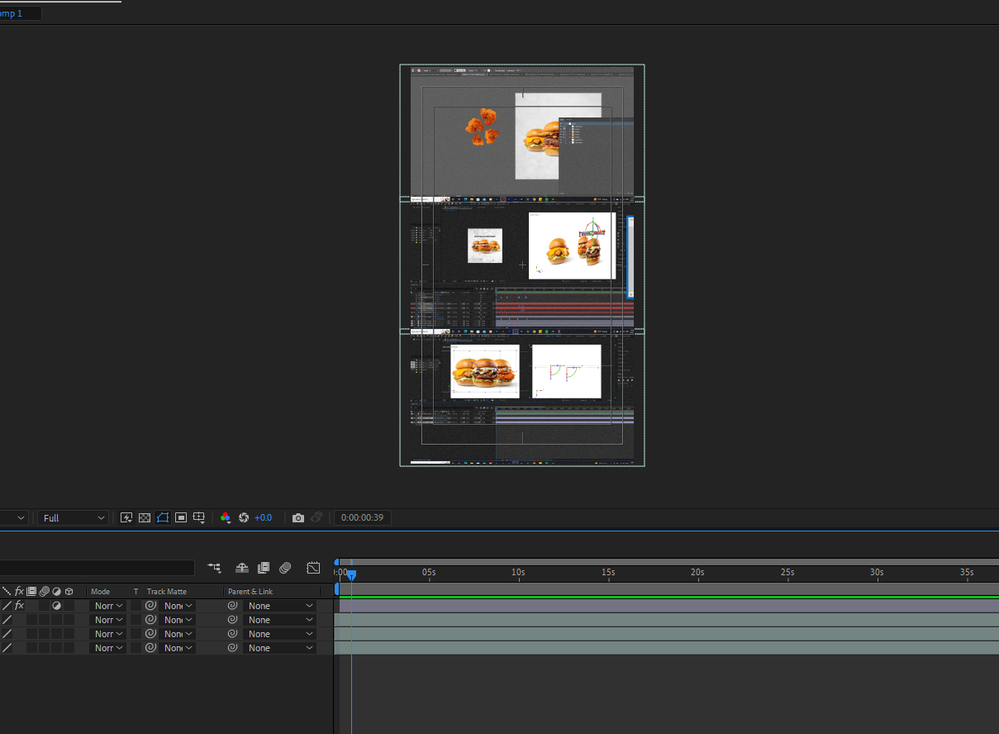
Task: Click the timeline current-time indicator handle
Action: pos(351,575)
